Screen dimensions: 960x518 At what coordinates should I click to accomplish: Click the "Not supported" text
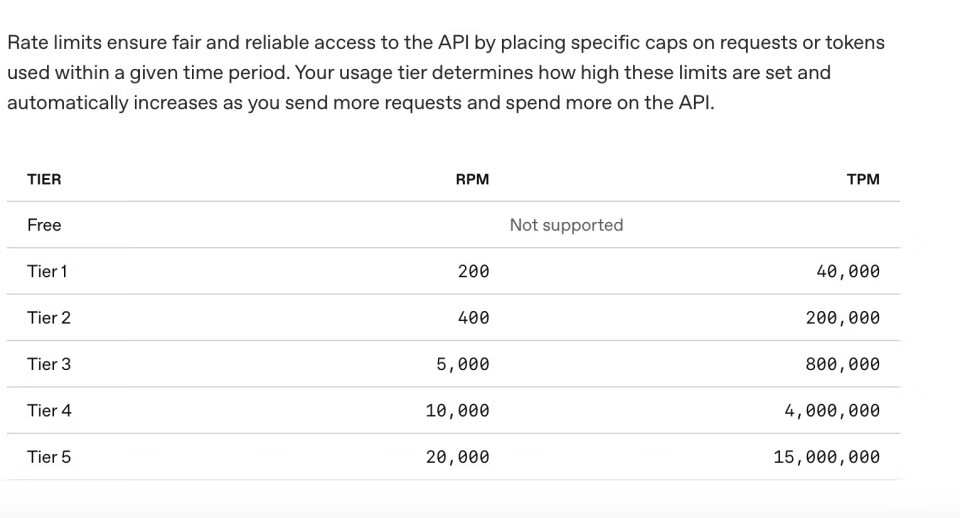click(x=566, y=225)
